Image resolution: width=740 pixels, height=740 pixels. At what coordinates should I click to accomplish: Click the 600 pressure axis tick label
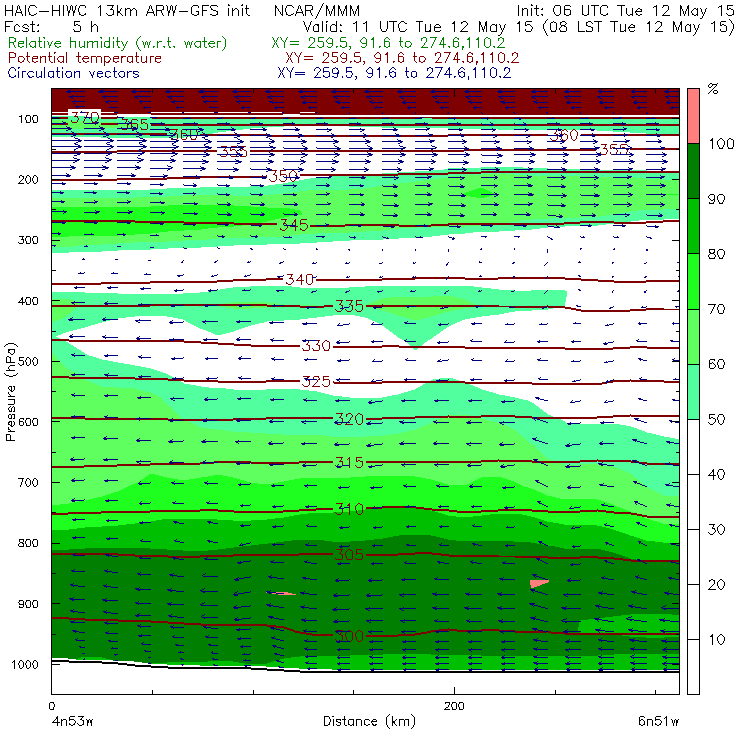coord(28,422)
